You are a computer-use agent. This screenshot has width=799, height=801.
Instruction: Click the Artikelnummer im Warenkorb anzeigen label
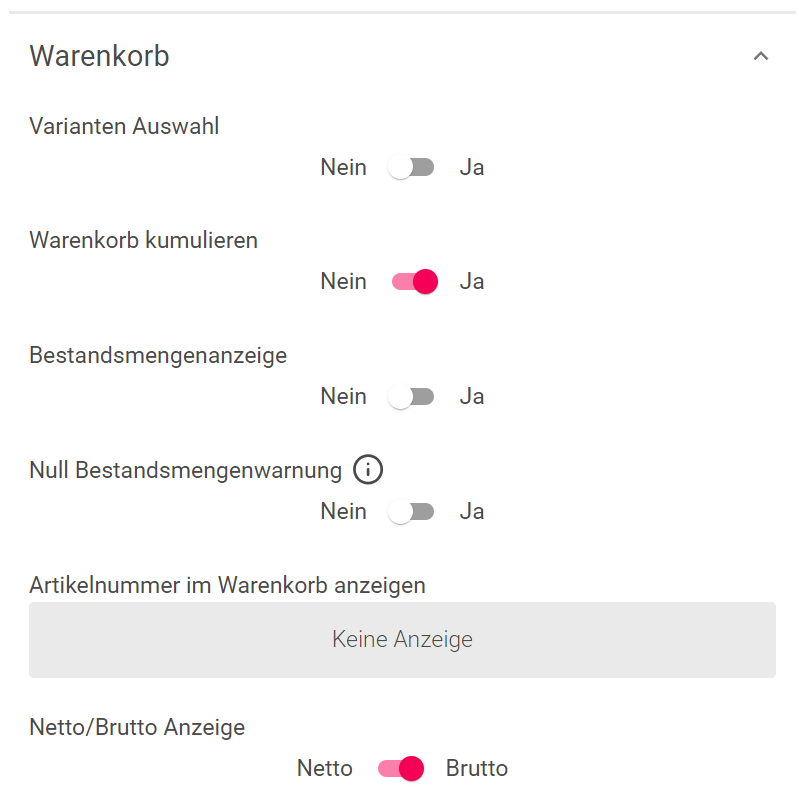pyautogui.click(x=228, y=585)
